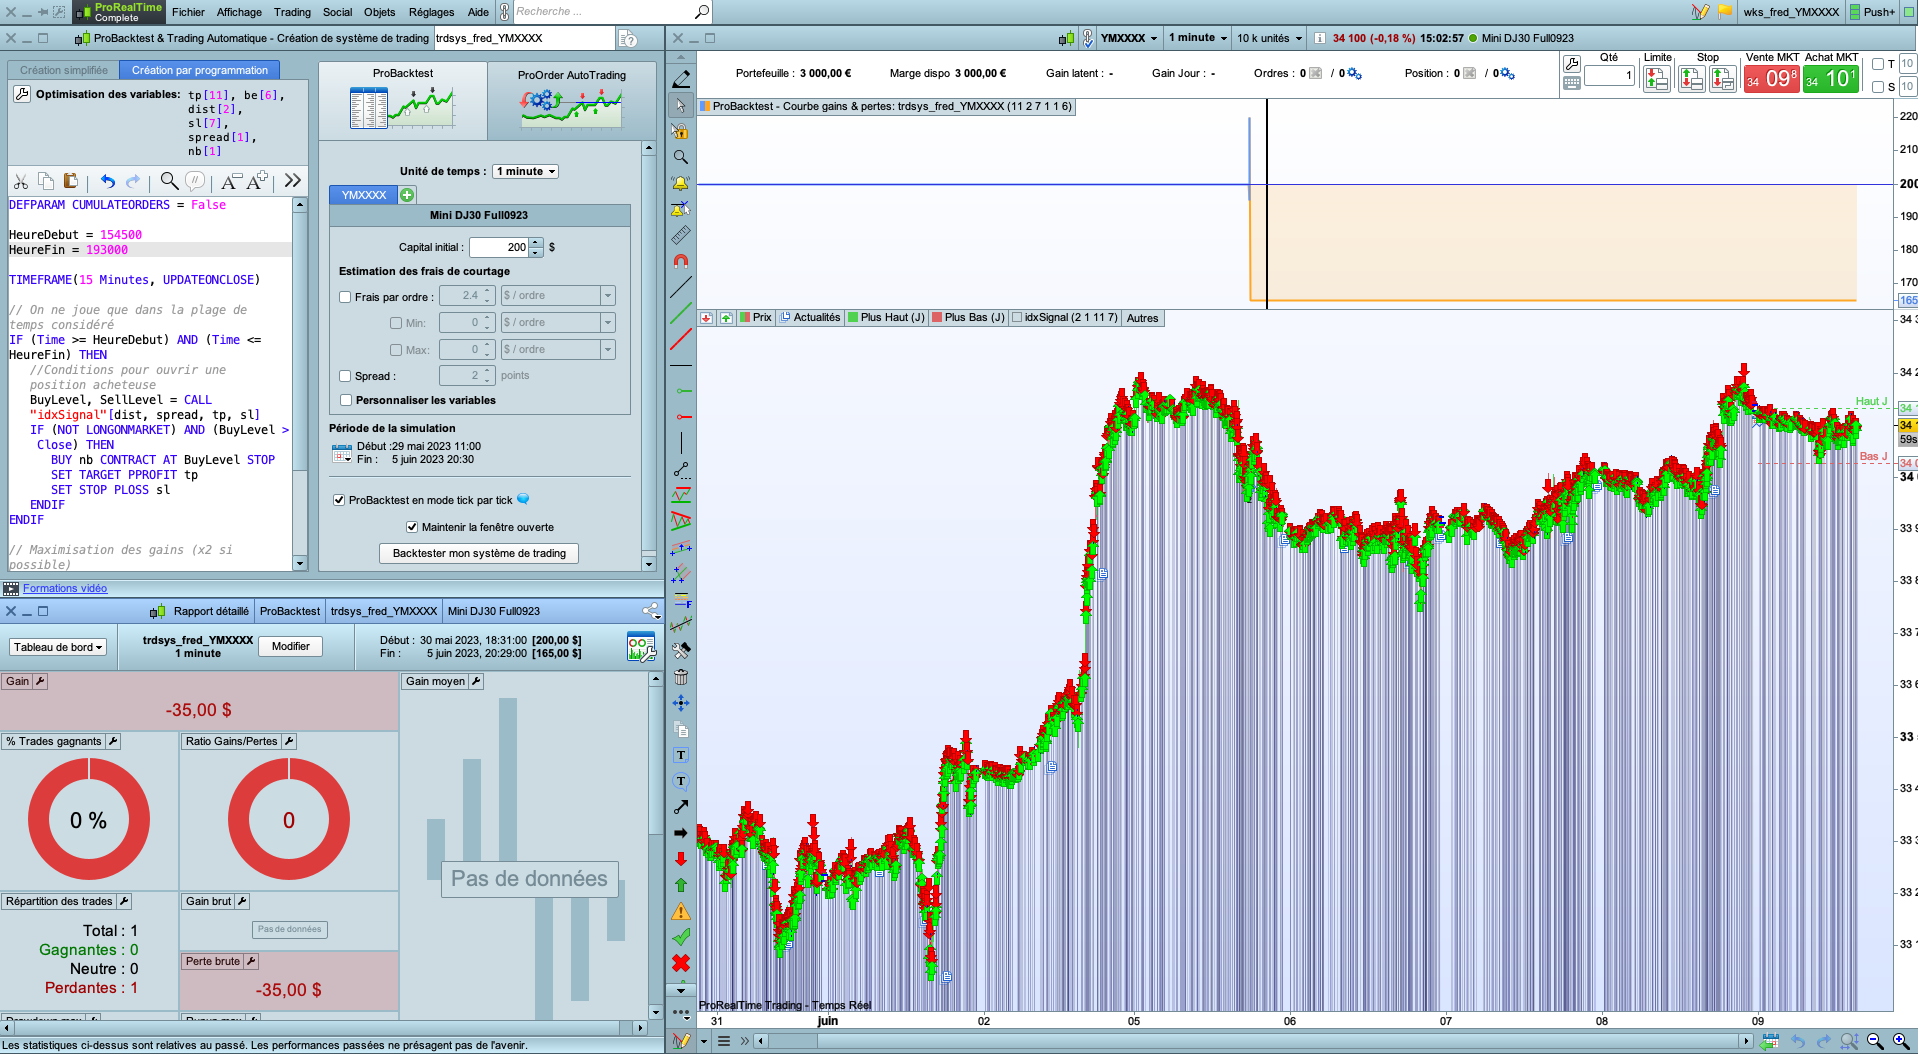Expand more code editor tools chevron
Image resolution: width=1918 pixels, height=1054 pixels.
coord(292,181)
